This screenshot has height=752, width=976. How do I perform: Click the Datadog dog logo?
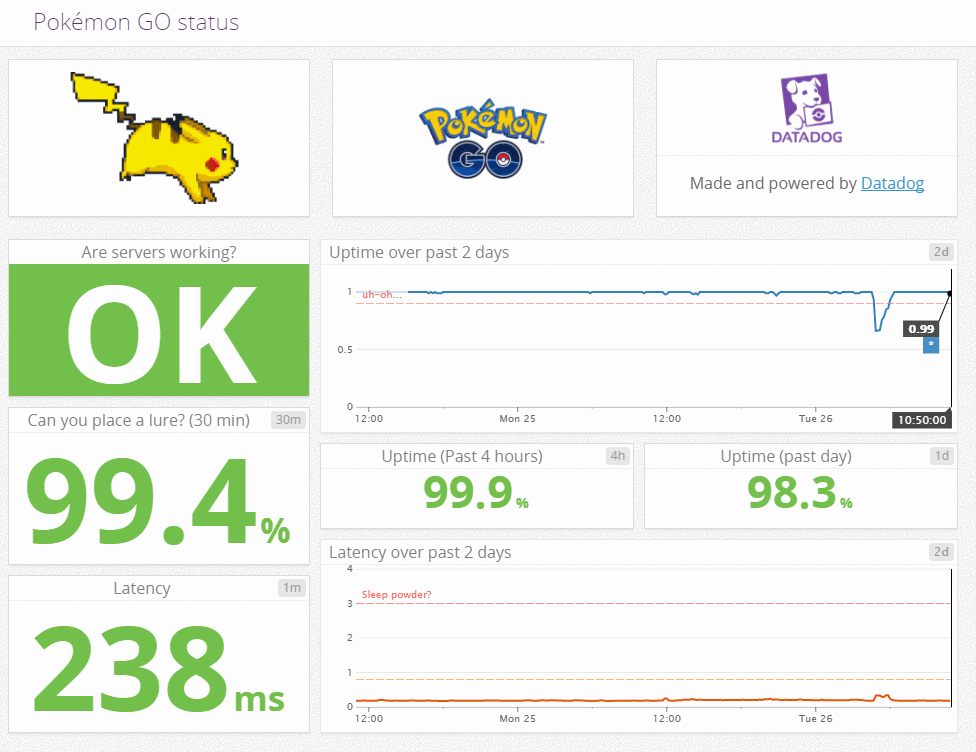pyautogui.click(x=807, y=109)
